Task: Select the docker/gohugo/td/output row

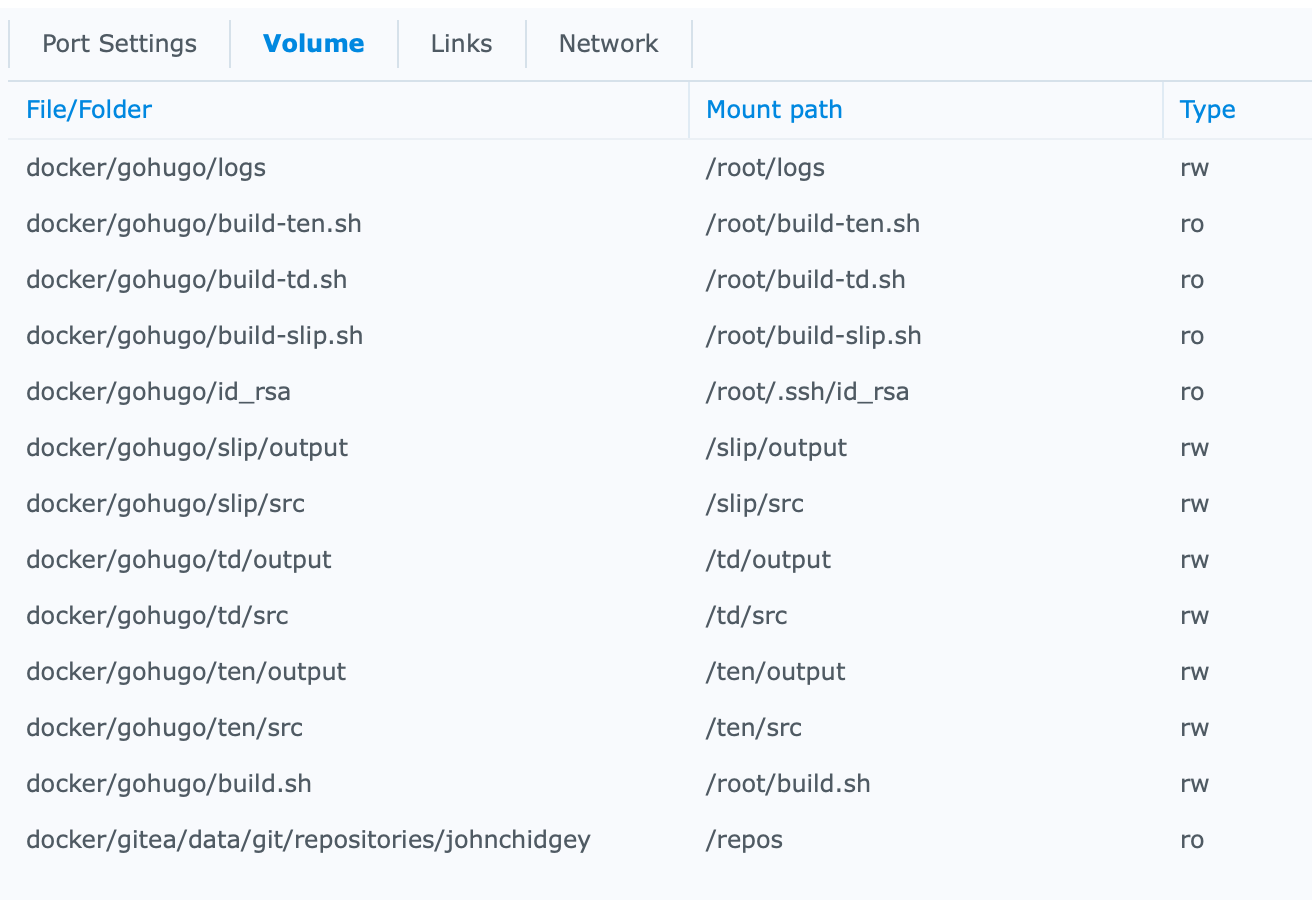Action: [179, 560]
